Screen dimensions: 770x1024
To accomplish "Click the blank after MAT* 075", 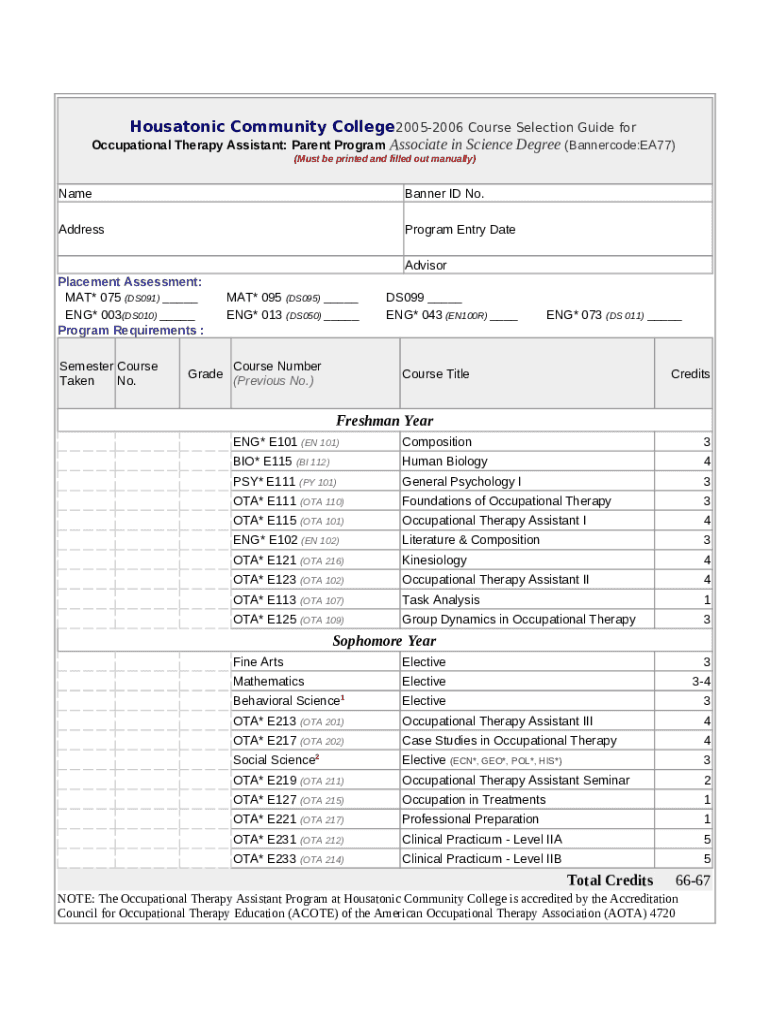I will (180, 299).
